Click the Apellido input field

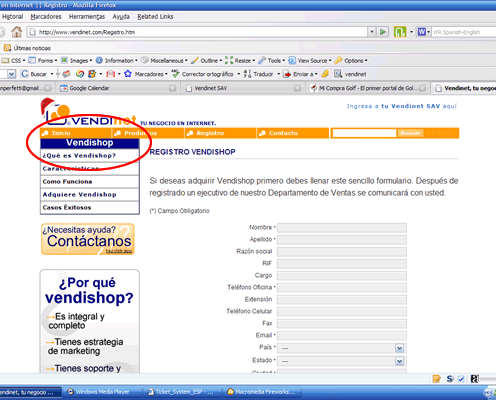tap(342, 240)
